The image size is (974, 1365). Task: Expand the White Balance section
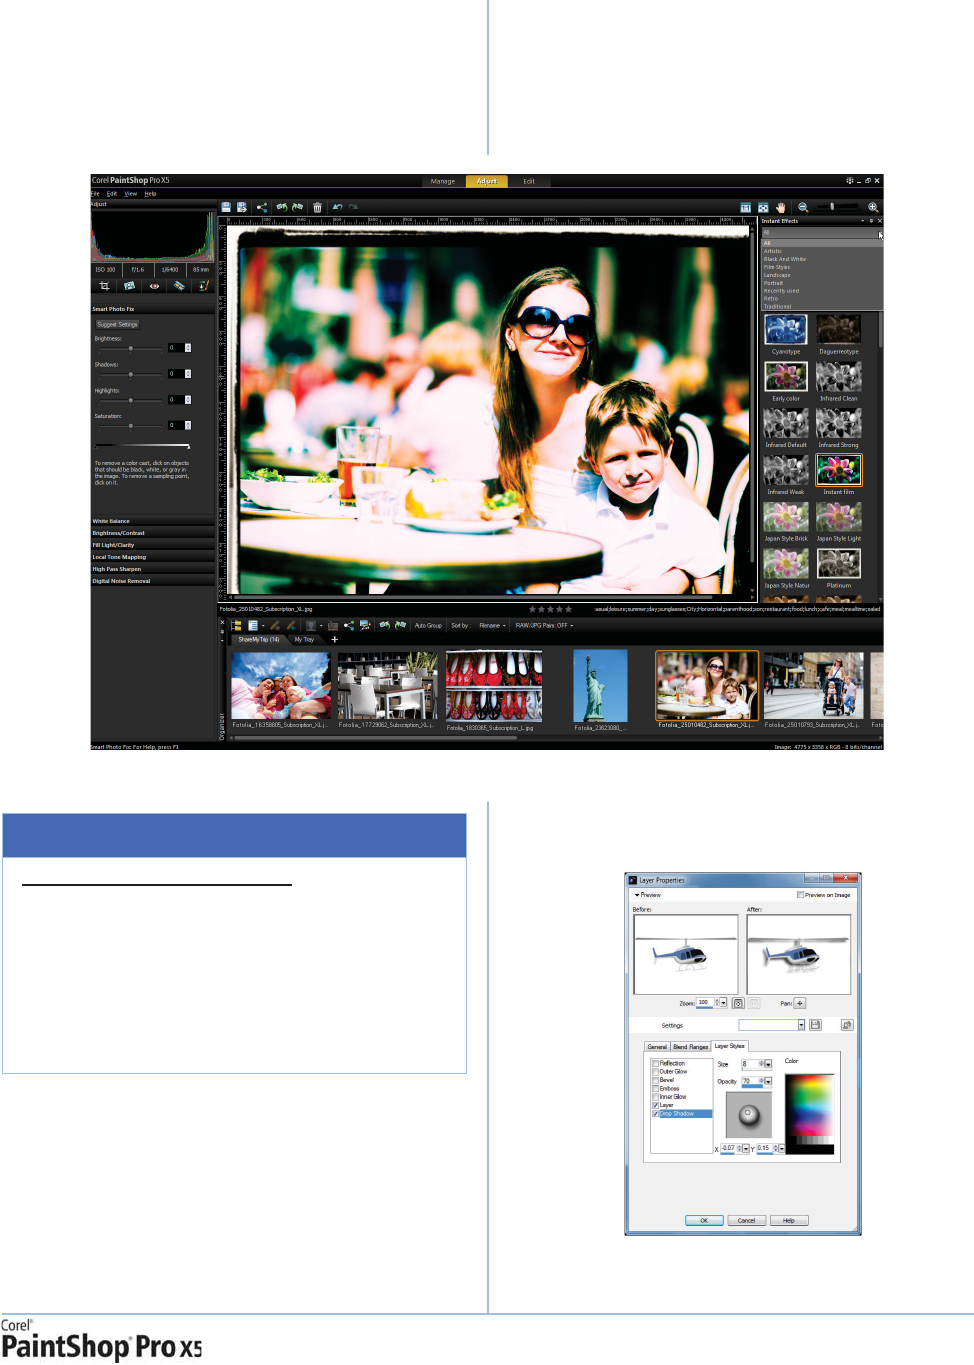(153, 521)
